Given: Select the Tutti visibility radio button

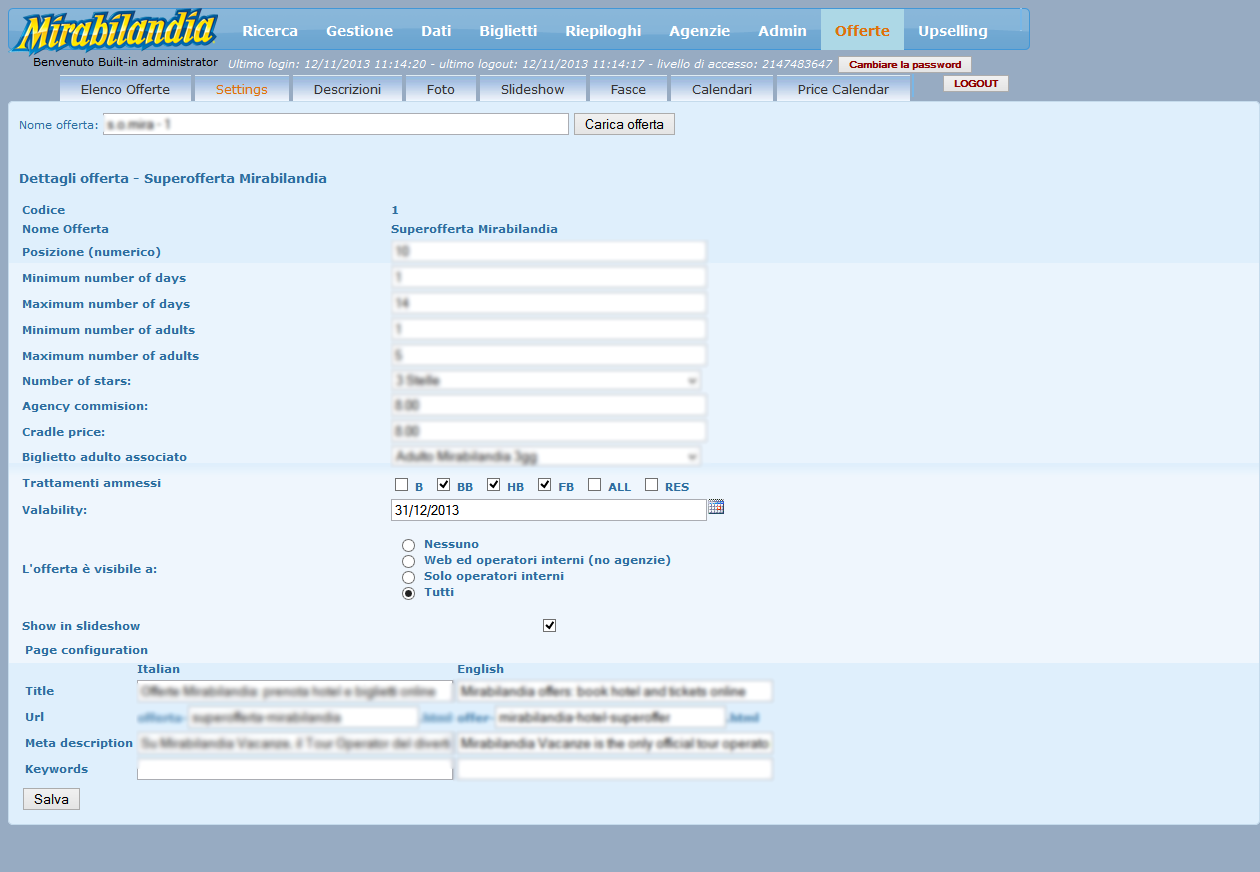Looking at the screenshot, I should [x=408, y=593].
